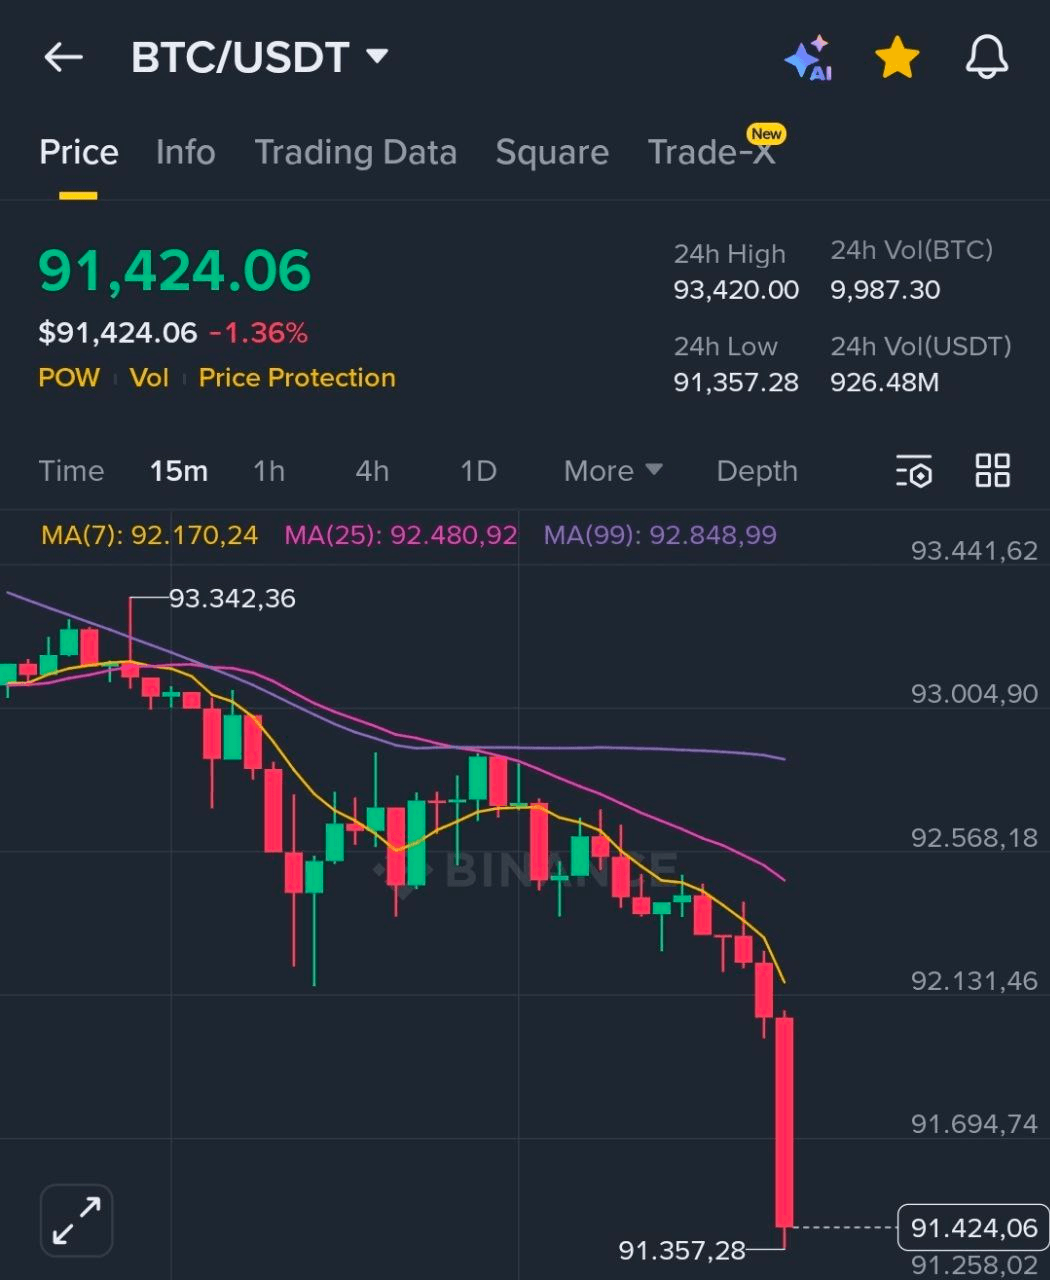Open the Trade-X tab

(711, 152)
